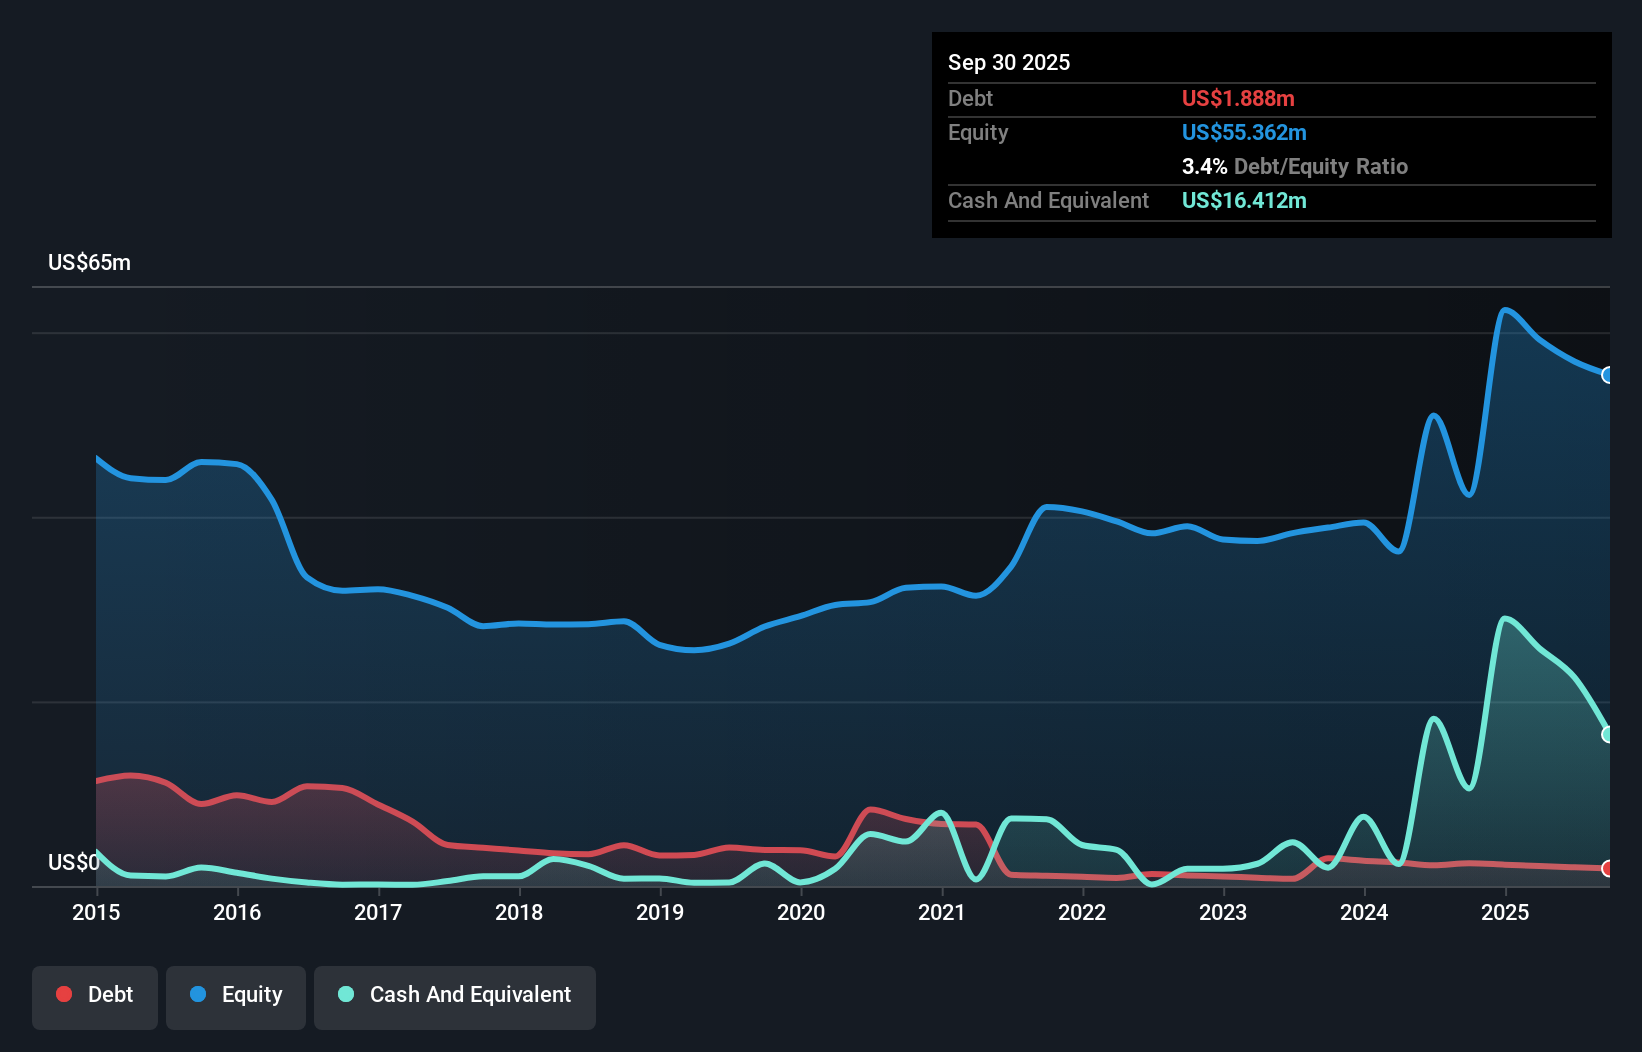The height and width of the screenshot is (1052, 1642).
Task: Click the red dot inside the Debt legend chip
Action: [64, 994]
